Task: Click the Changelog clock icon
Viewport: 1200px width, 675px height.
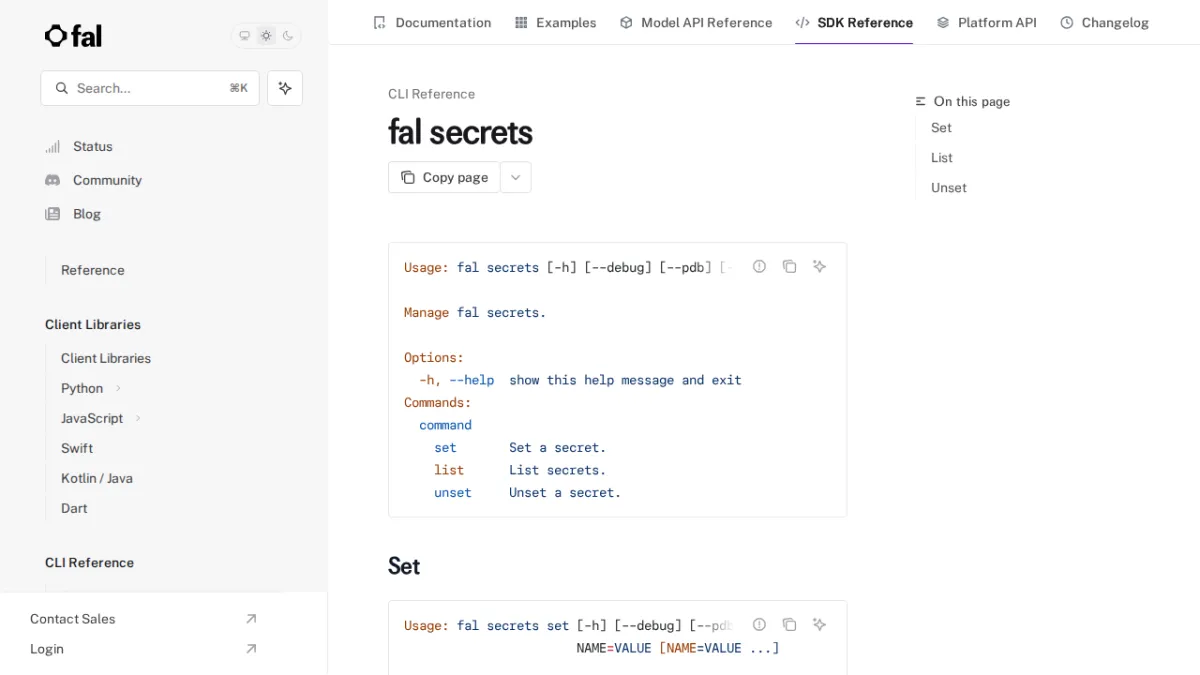Action: [1067, 22]
